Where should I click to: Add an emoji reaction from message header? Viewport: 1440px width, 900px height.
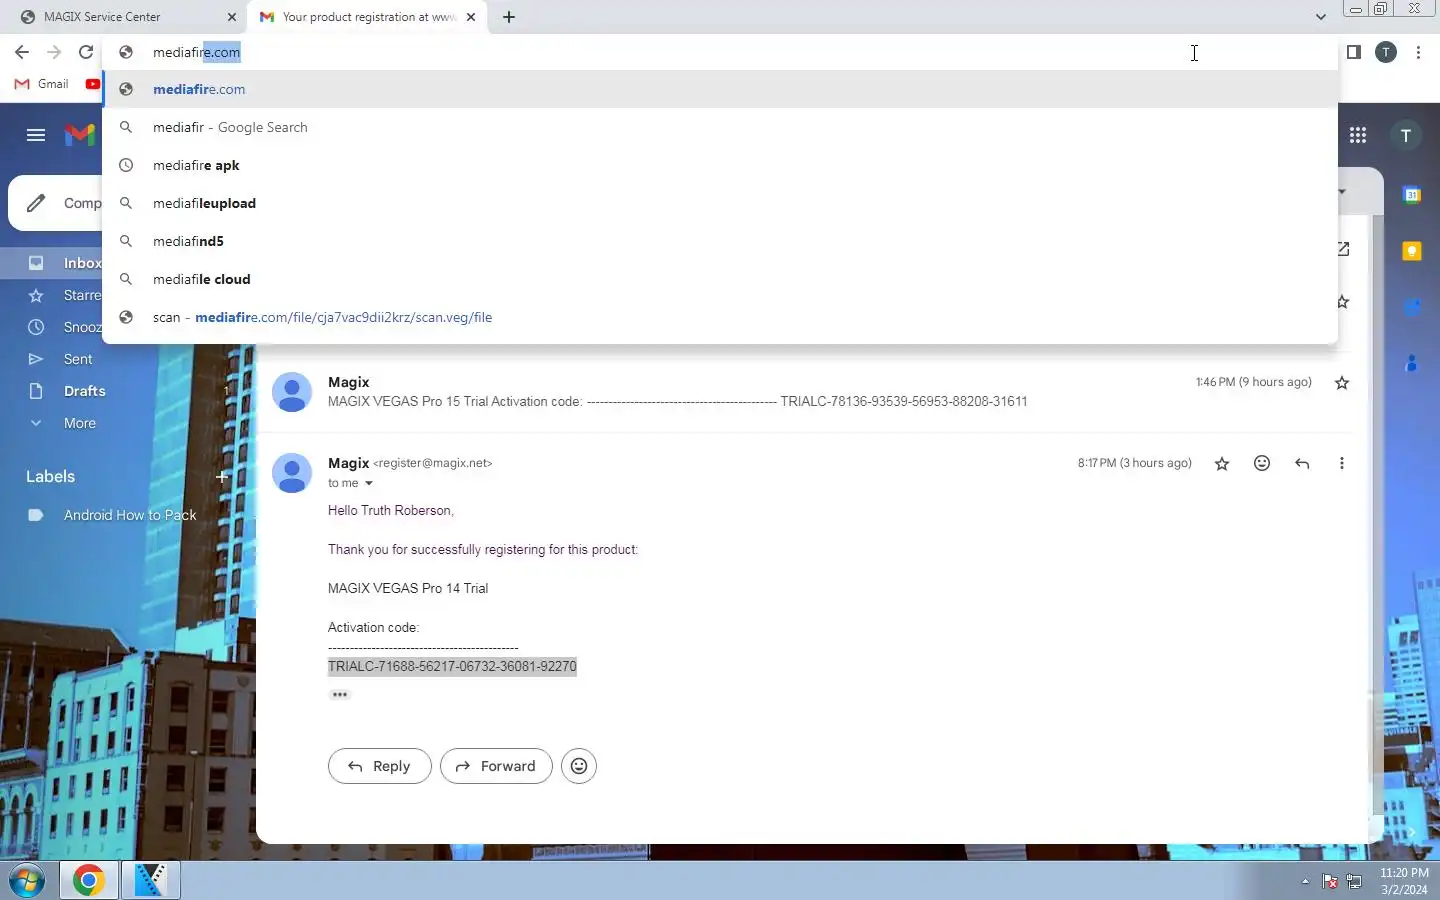click(1262, 463)
